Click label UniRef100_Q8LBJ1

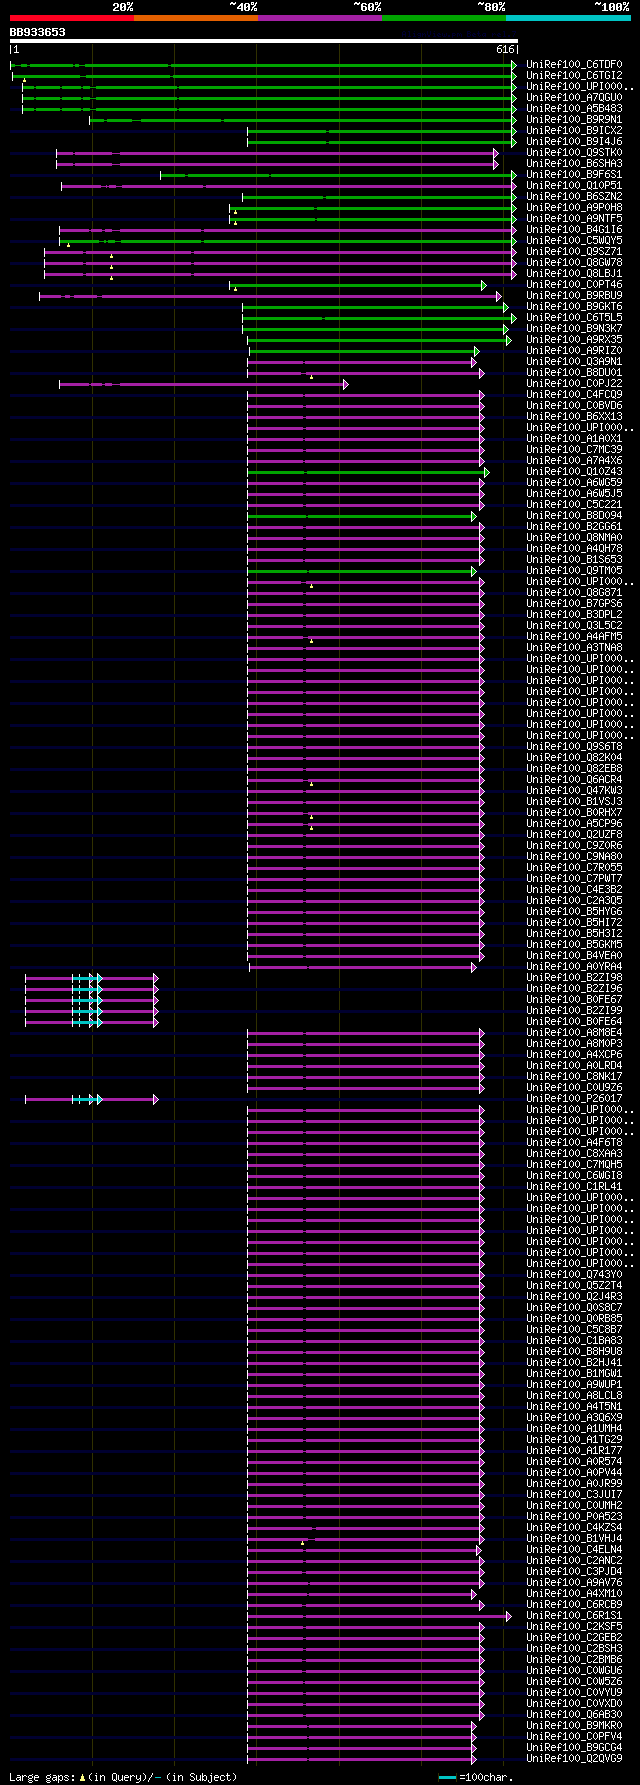pyautogui.click(x=575, y=274)
